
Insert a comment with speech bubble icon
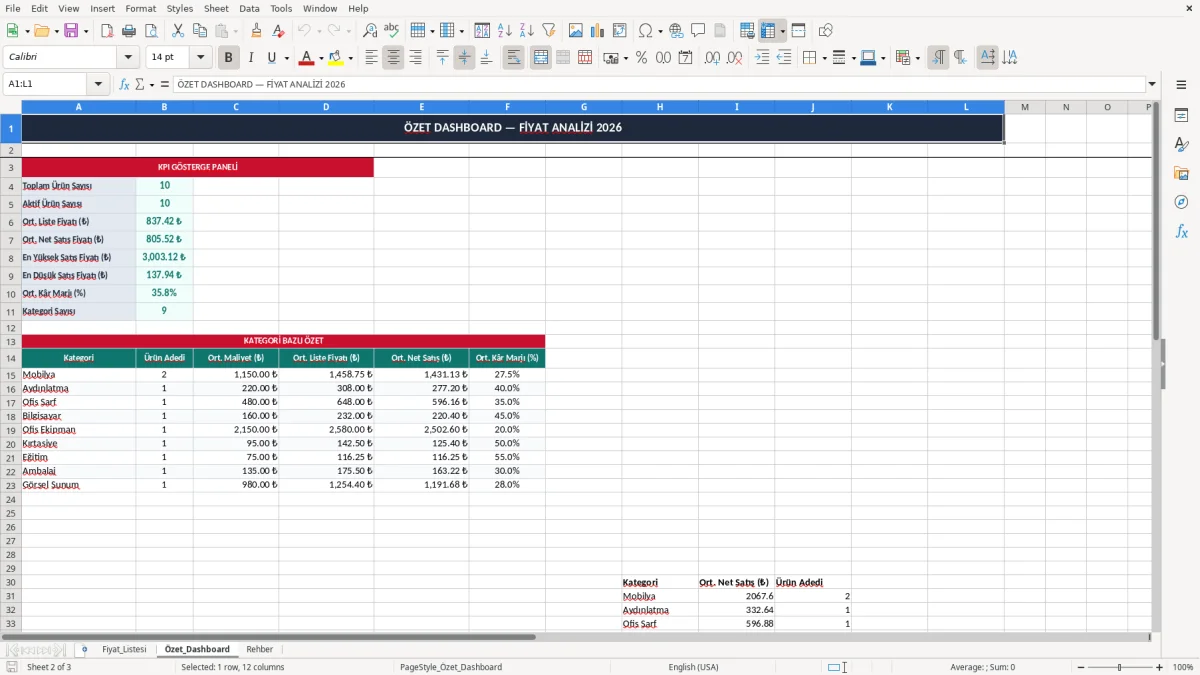[698, 31]
